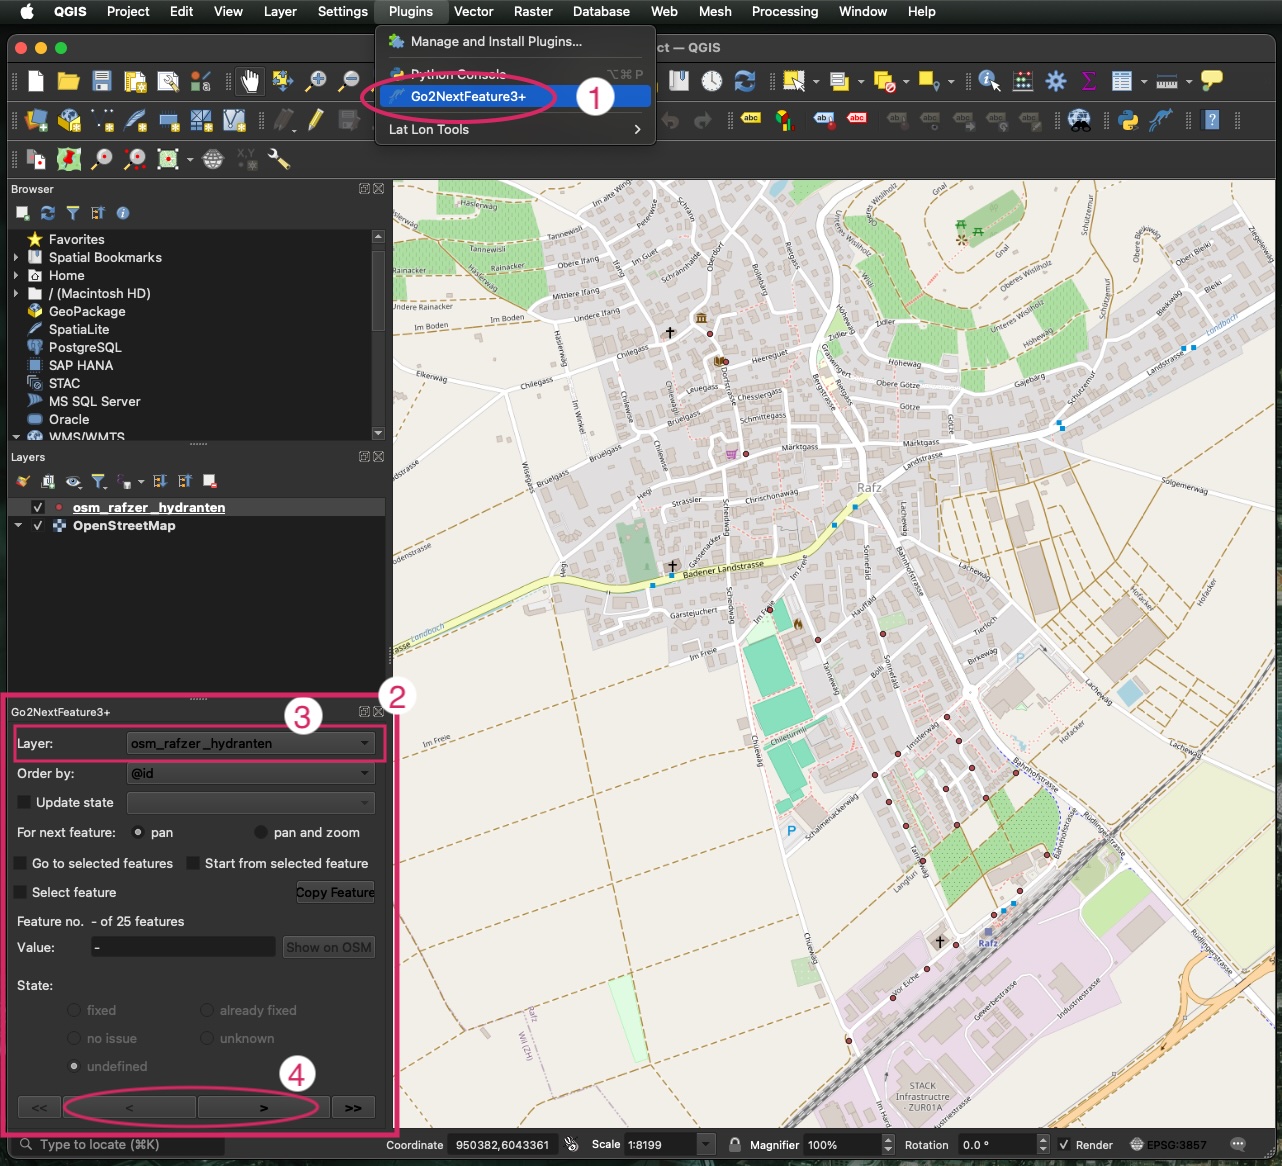Open the Processing Toolbox gear icon
The image size is (1282, 1166).
pos(1056,81)
